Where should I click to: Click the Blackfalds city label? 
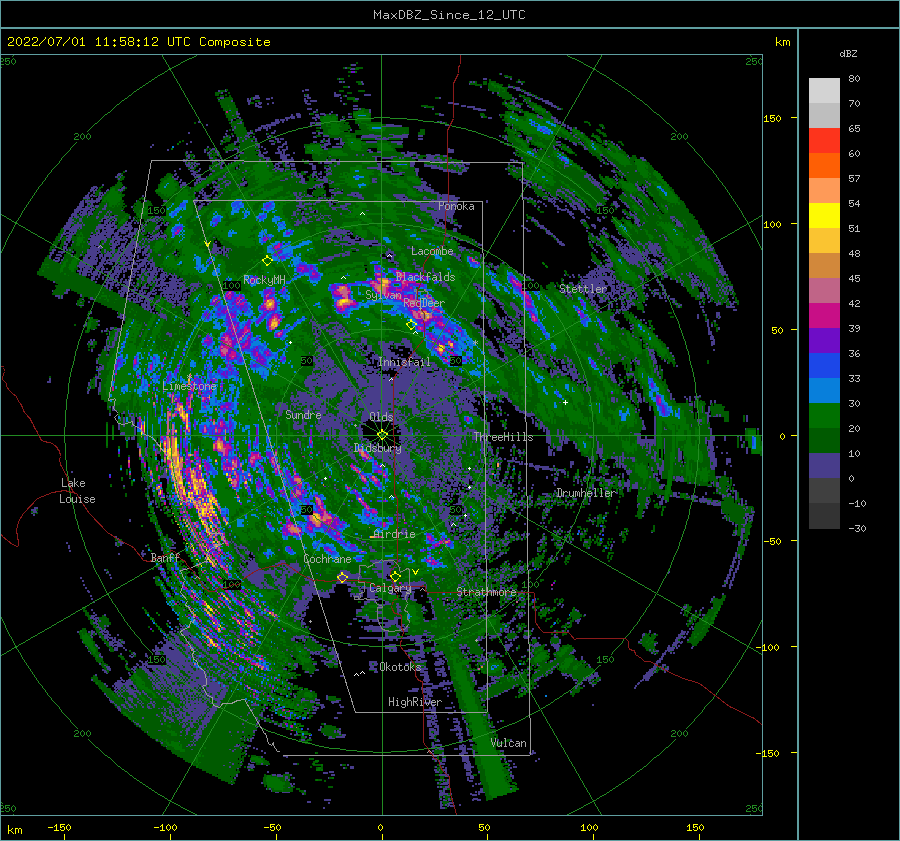point(425,277)
